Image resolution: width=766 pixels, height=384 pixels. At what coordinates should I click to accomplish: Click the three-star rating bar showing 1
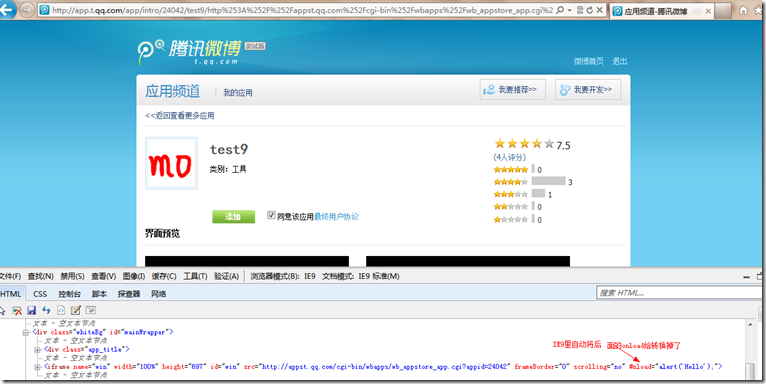point(538,193)
